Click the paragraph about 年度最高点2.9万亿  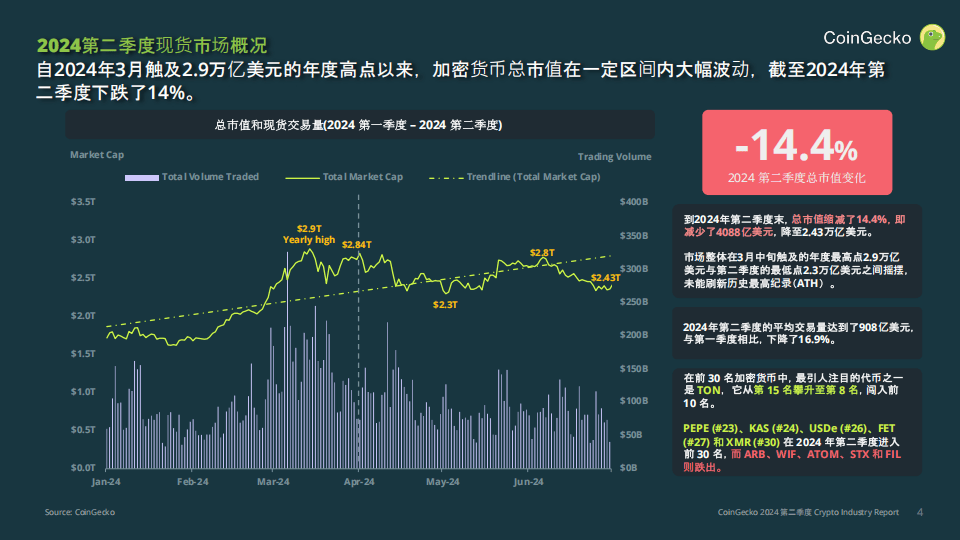tap(795, 270)
